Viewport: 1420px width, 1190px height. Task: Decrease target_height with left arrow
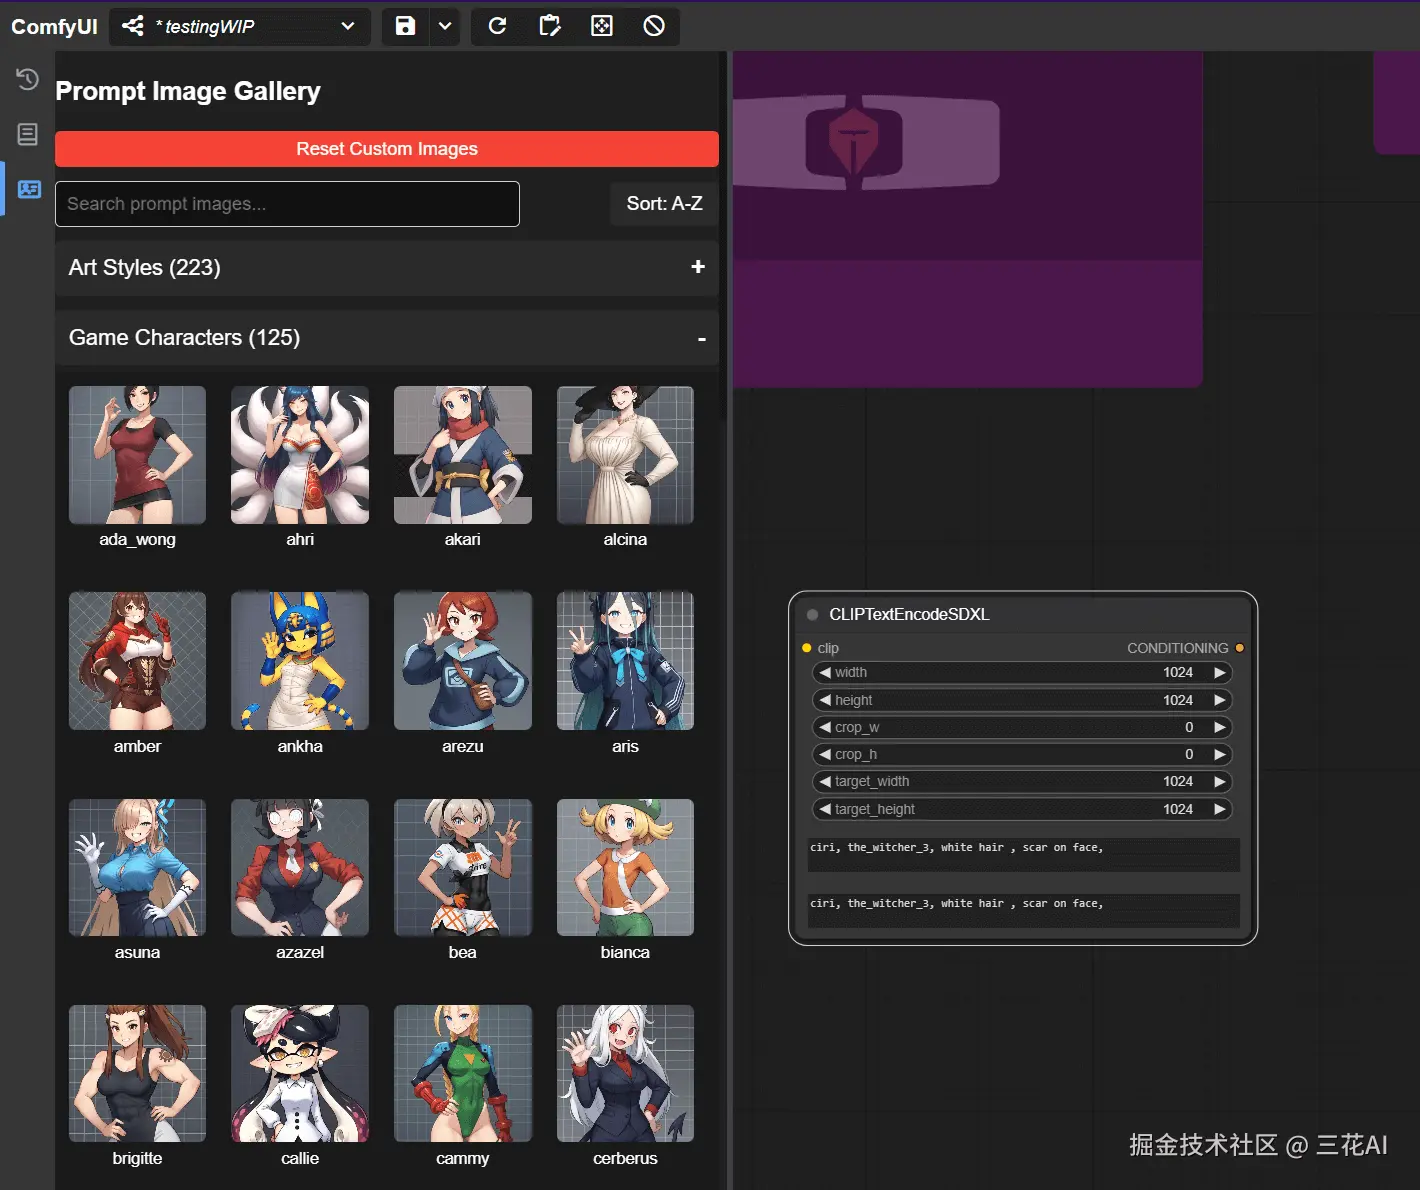click(x=825, y=809)
